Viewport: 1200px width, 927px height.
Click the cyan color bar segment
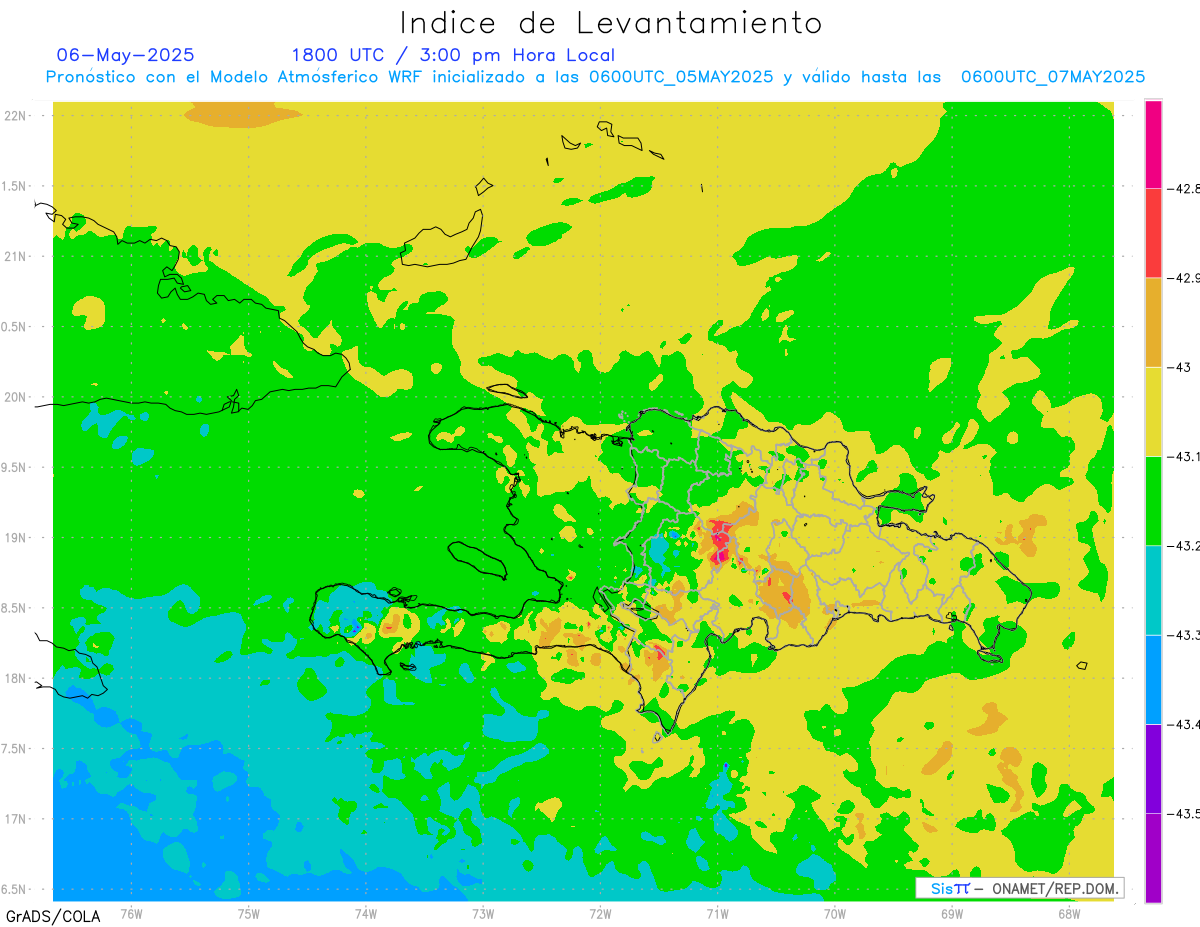click(1153, 590)
